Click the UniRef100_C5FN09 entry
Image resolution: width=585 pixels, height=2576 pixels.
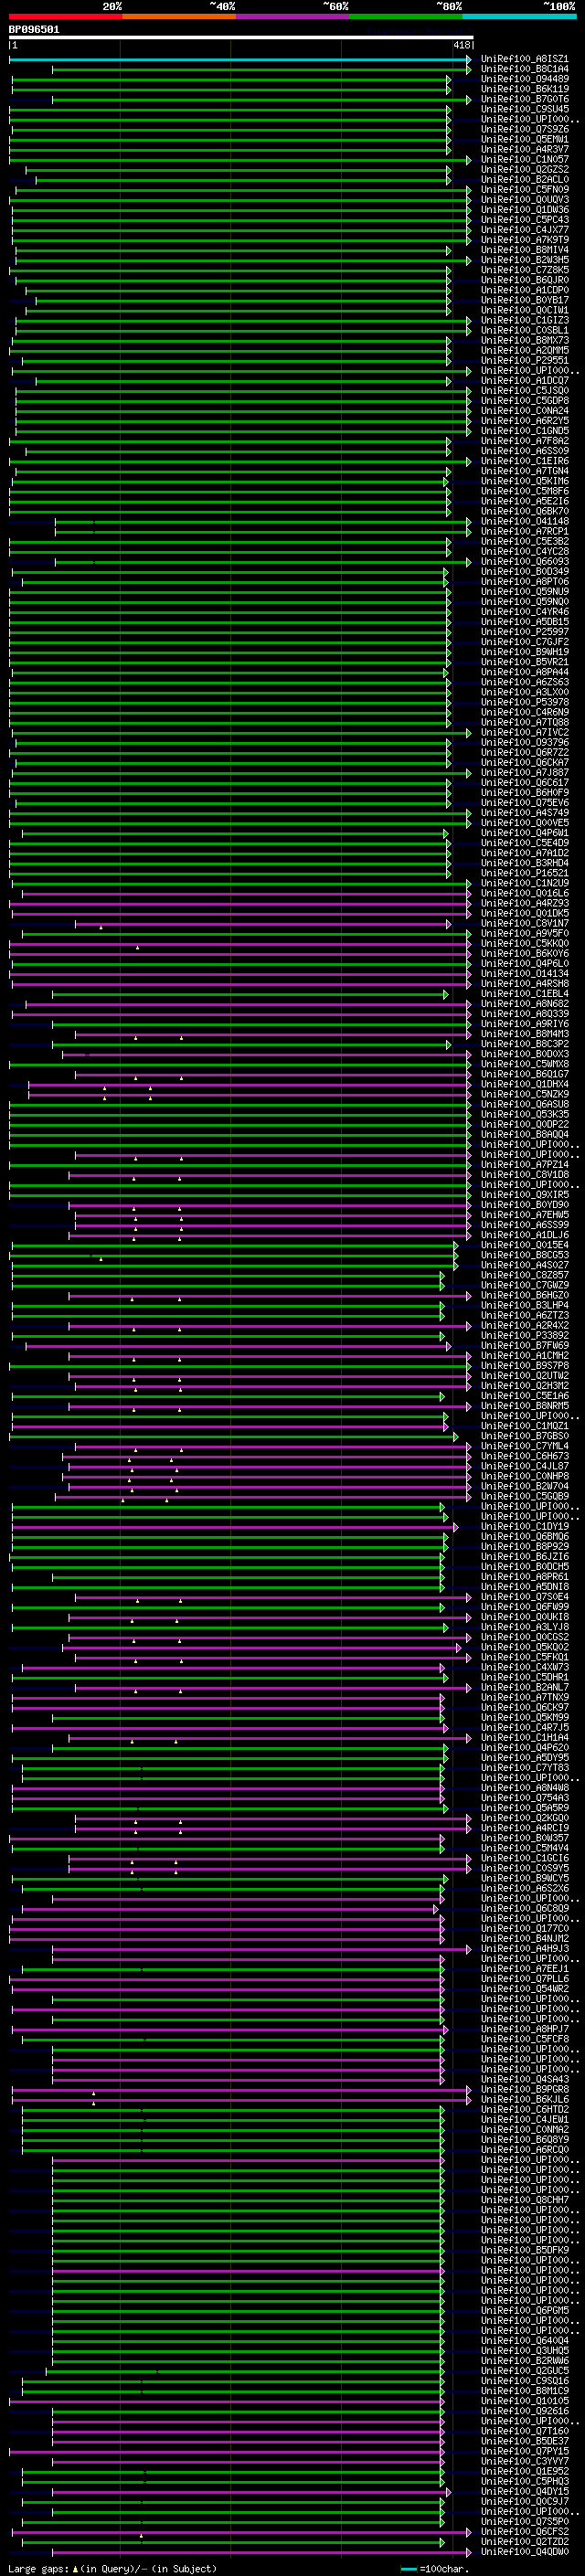tap(524, 190)
